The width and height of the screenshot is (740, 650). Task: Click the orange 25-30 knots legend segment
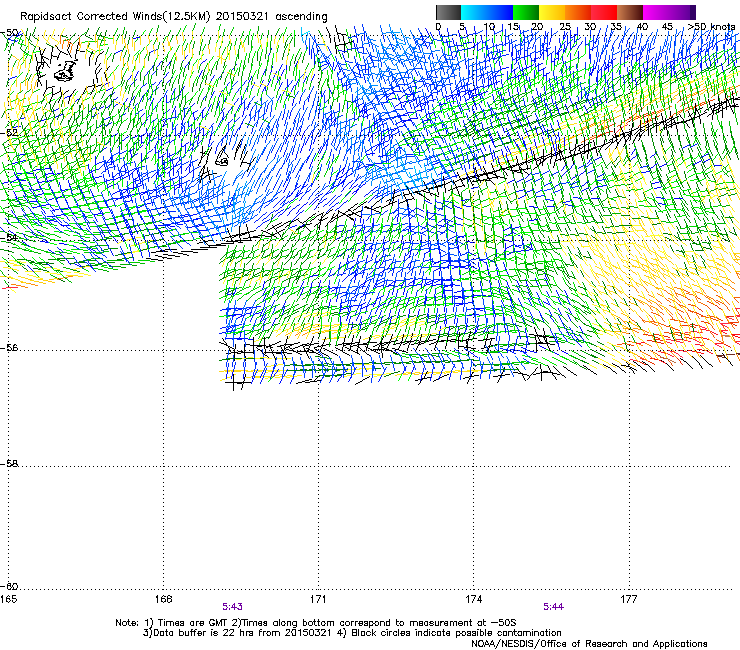tap(578, 12)
